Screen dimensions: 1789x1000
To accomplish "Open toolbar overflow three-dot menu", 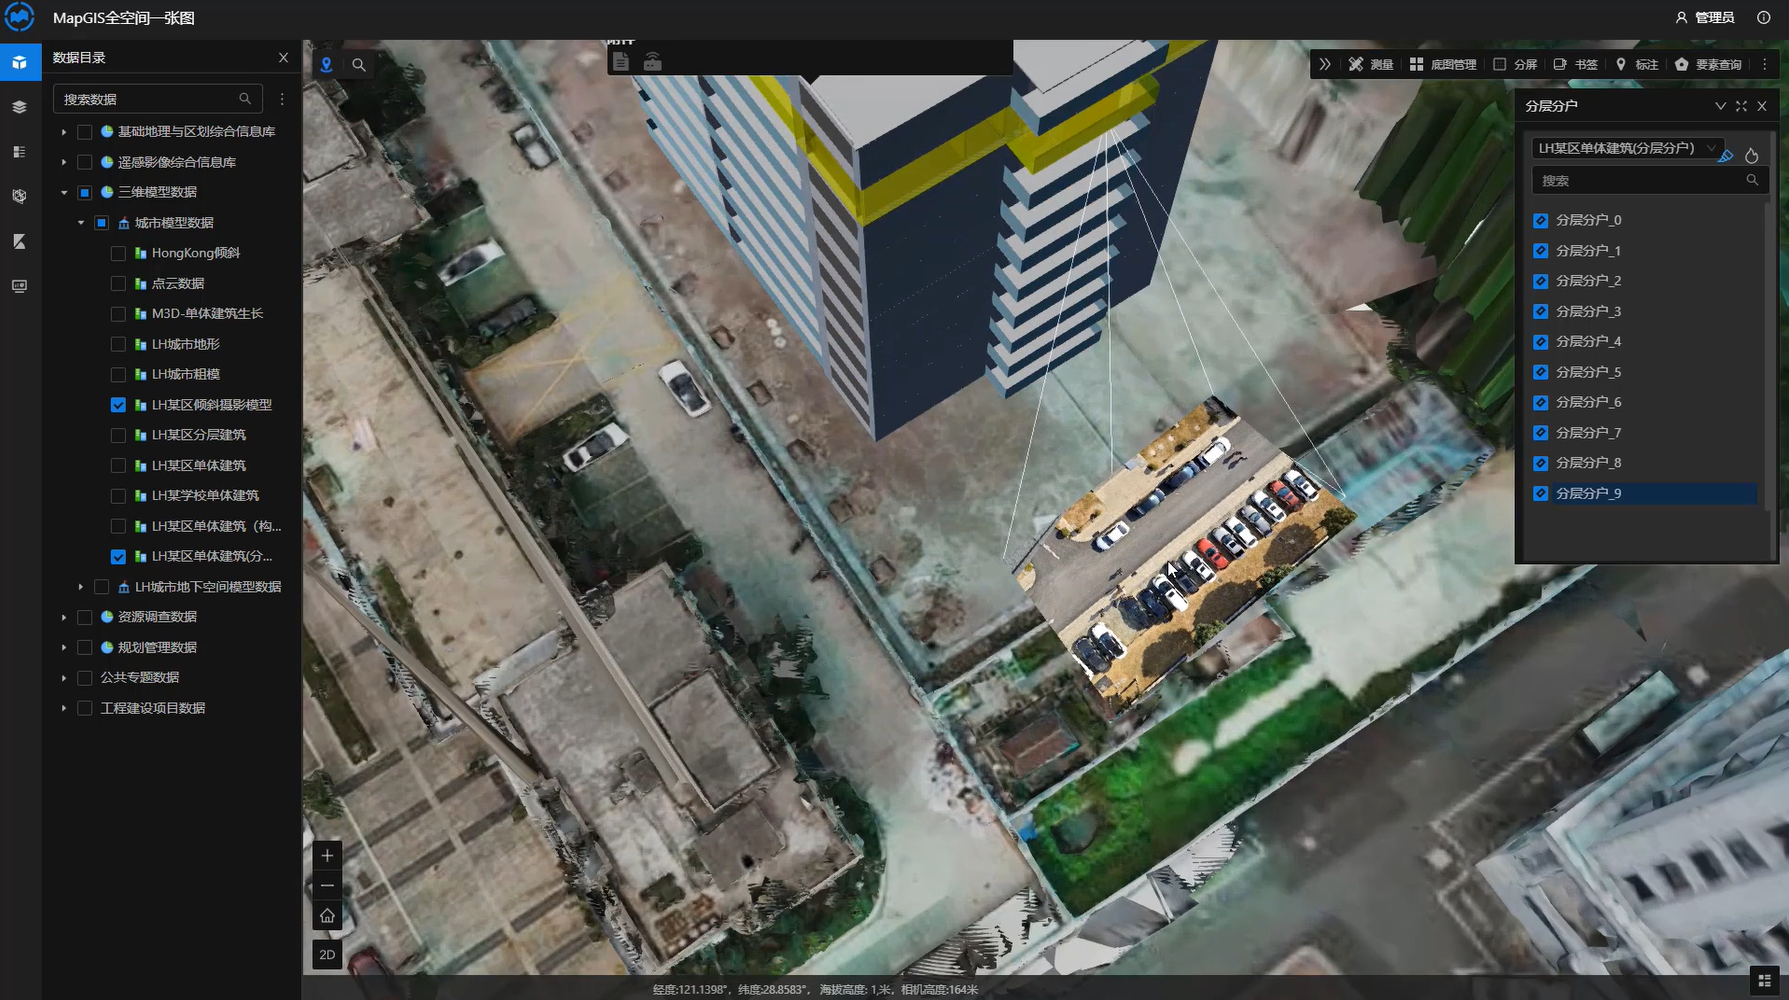I will [1764, 64].
